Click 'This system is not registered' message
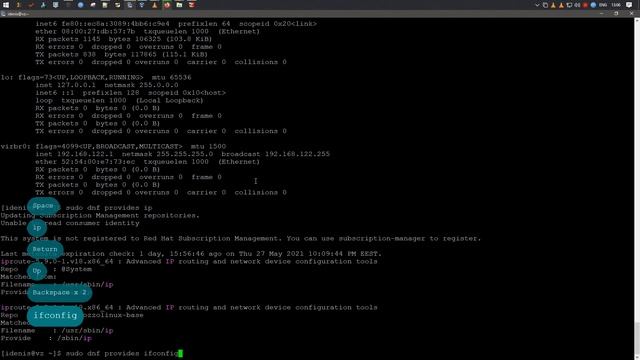This screenshot has height=360, width=640. (241, 238)
